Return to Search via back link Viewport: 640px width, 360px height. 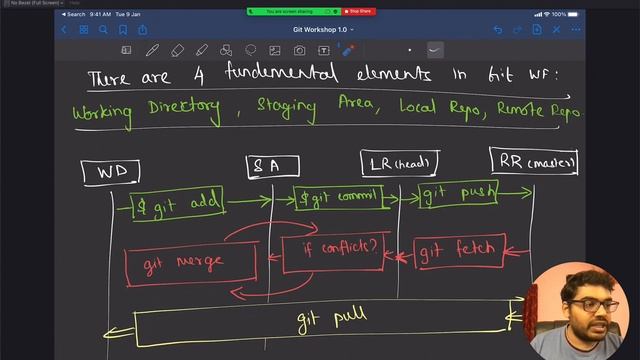coord(73,14)
